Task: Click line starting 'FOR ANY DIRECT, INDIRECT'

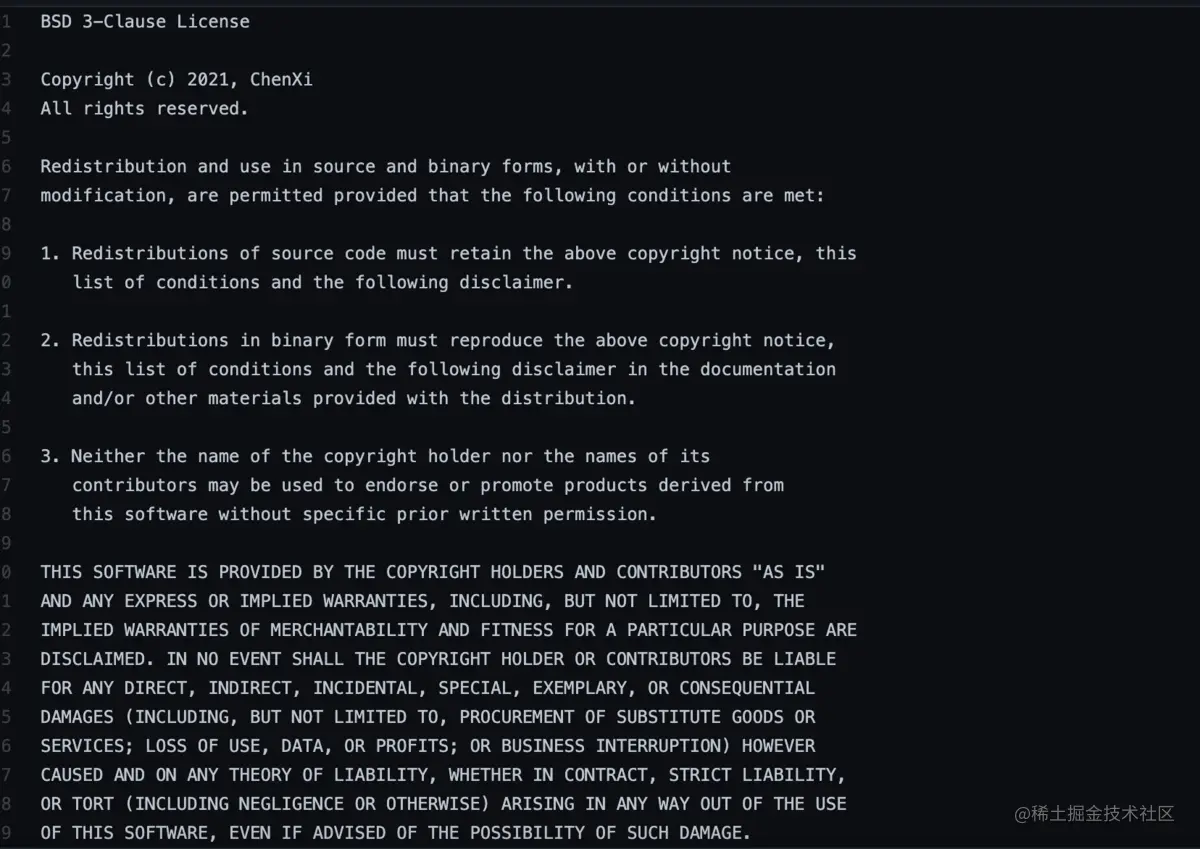Action: (x=427, y=688)
